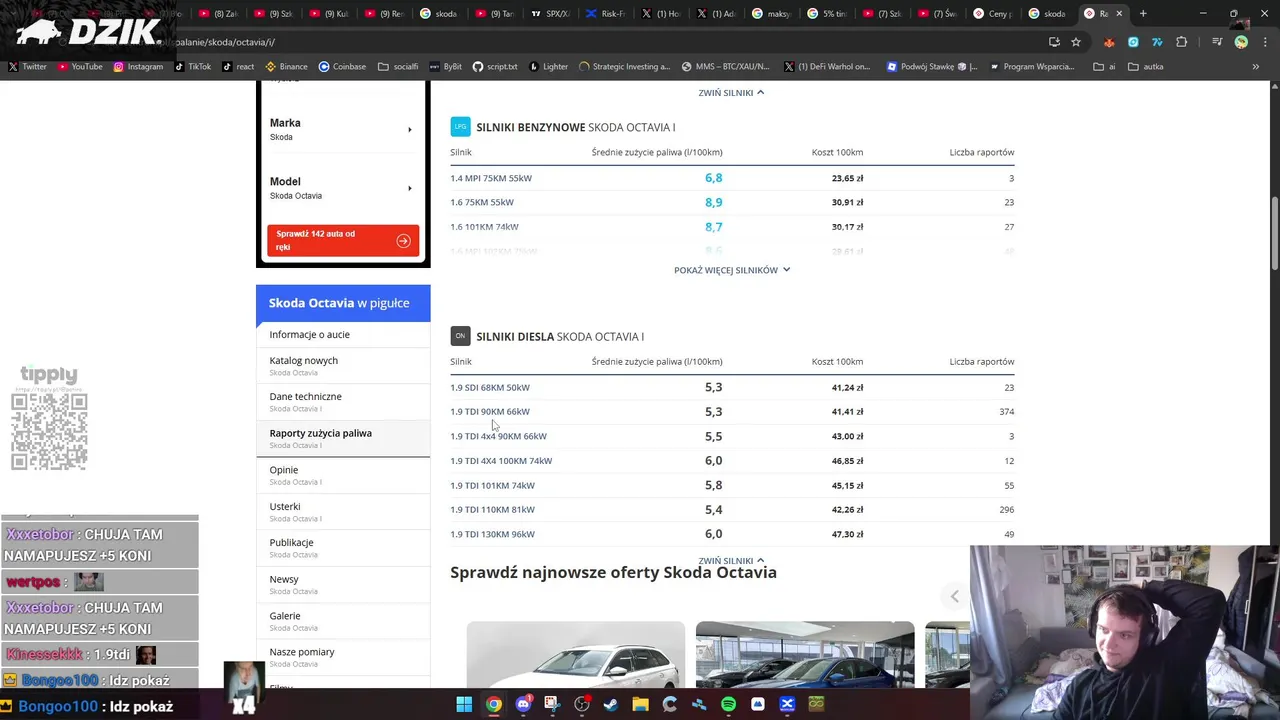Open Galerie in the sidebar

[342, 620]
